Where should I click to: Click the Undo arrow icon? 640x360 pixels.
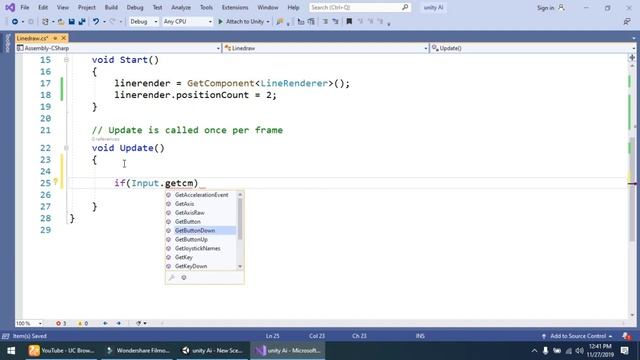pos(96,22)
